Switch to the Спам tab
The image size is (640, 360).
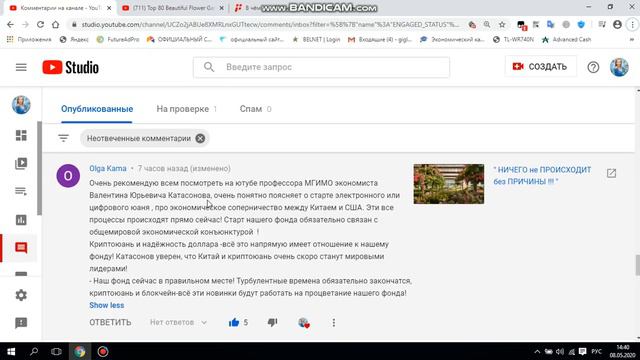[x=255, y=109]
